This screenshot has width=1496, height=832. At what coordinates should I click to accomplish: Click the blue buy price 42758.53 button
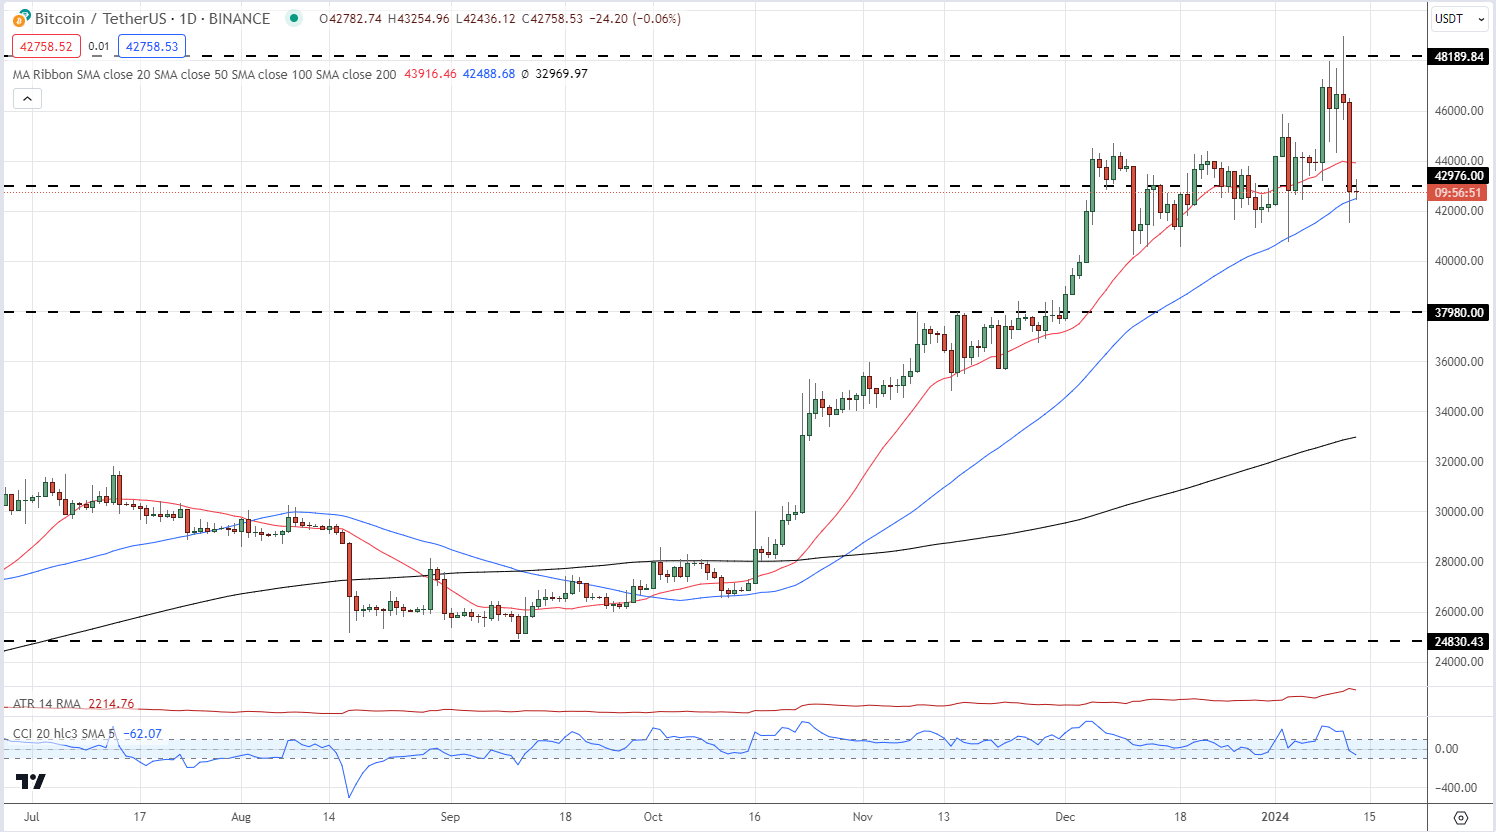152,46
